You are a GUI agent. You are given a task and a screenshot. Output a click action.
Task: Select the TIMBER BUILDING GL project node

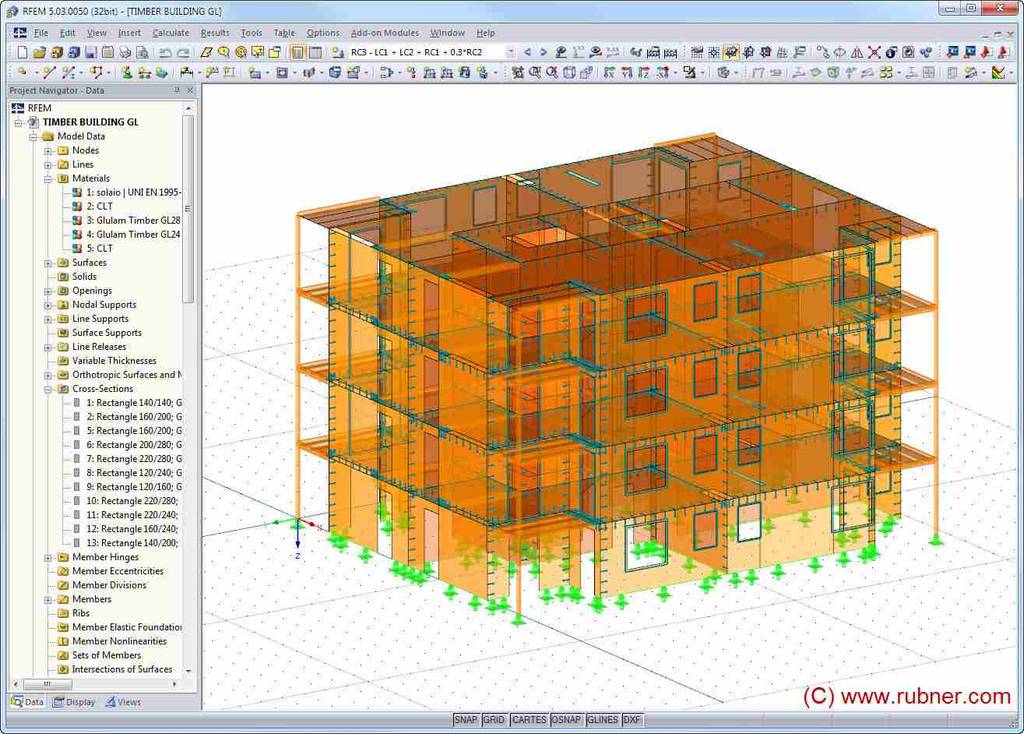point(90,122)
